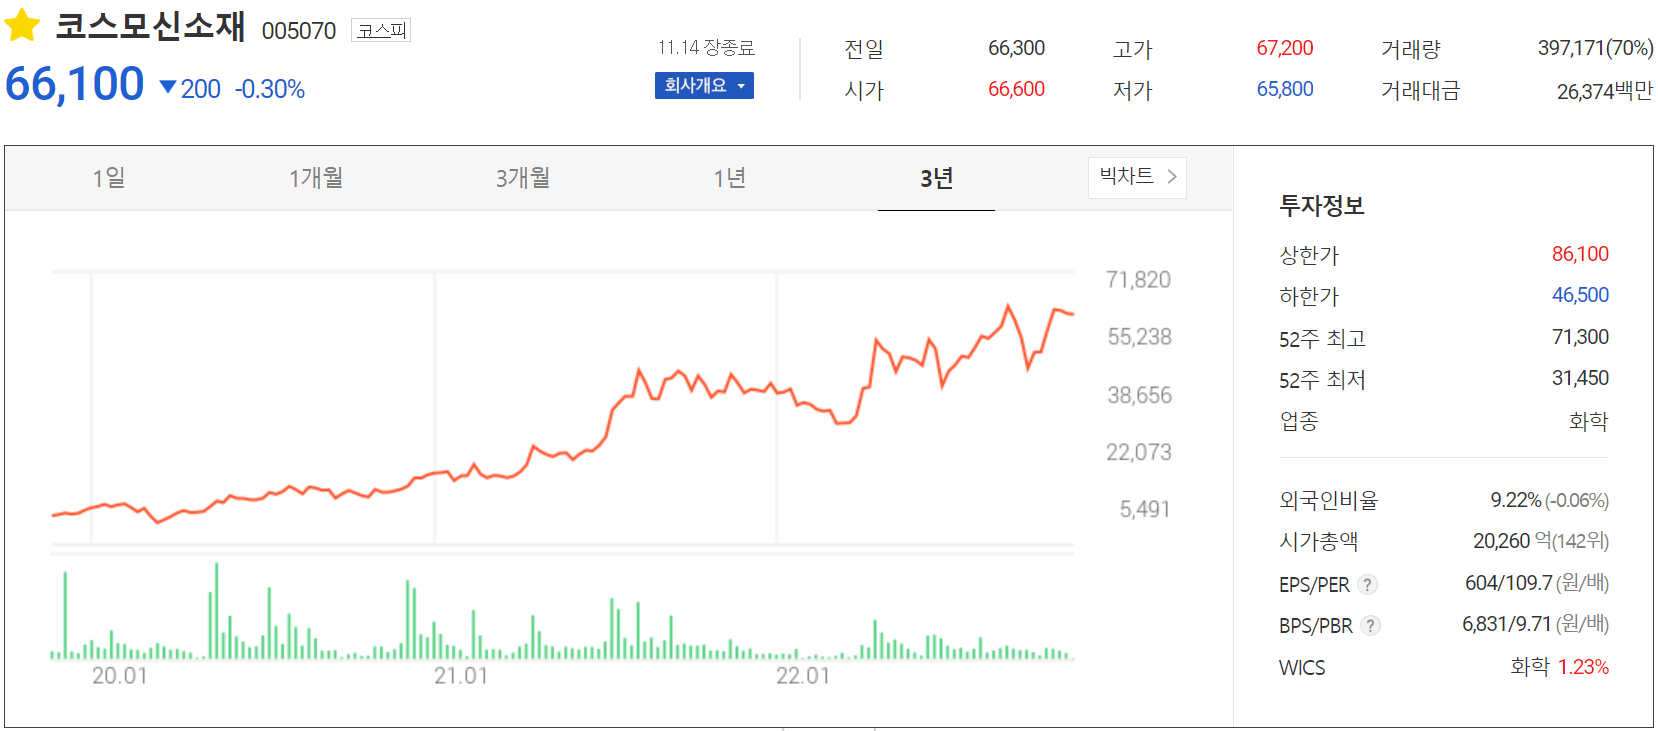Click the 고가 value 67,200
Viewport: 1658px width, 731px height.
point(1285,48)
